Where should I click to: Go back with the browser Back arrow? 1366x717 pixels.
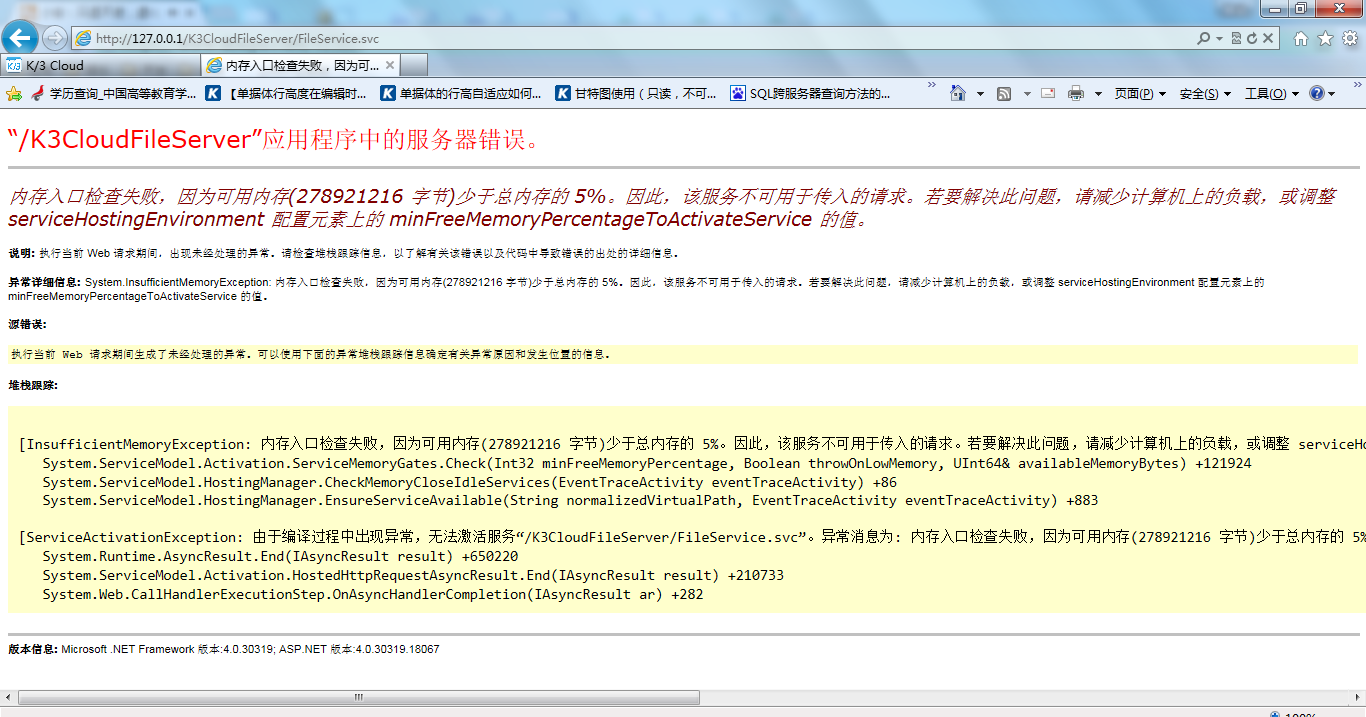point(21,38)
